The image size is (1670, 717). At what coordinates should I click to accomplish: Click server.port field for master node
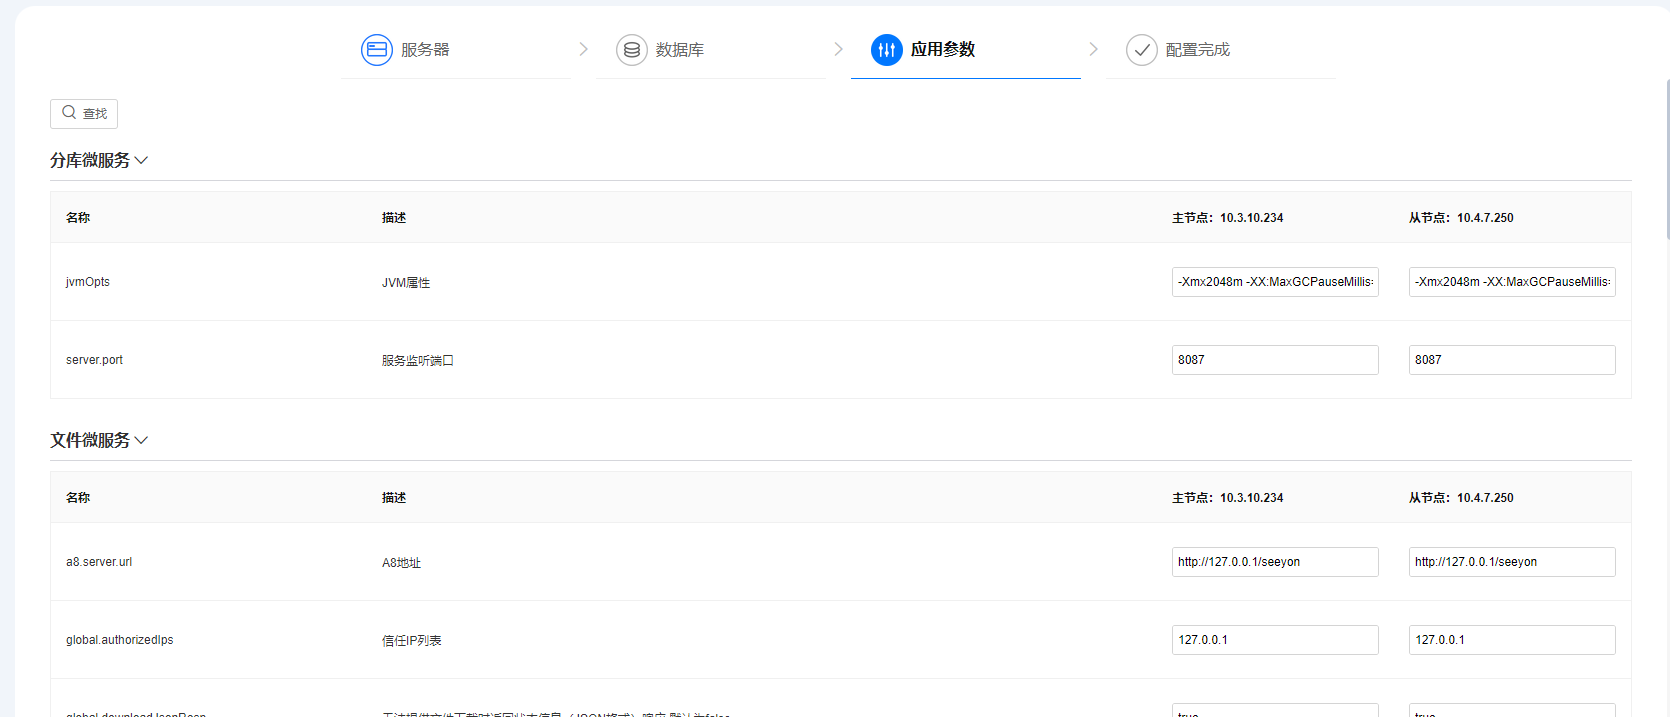tap(1275, 360)
